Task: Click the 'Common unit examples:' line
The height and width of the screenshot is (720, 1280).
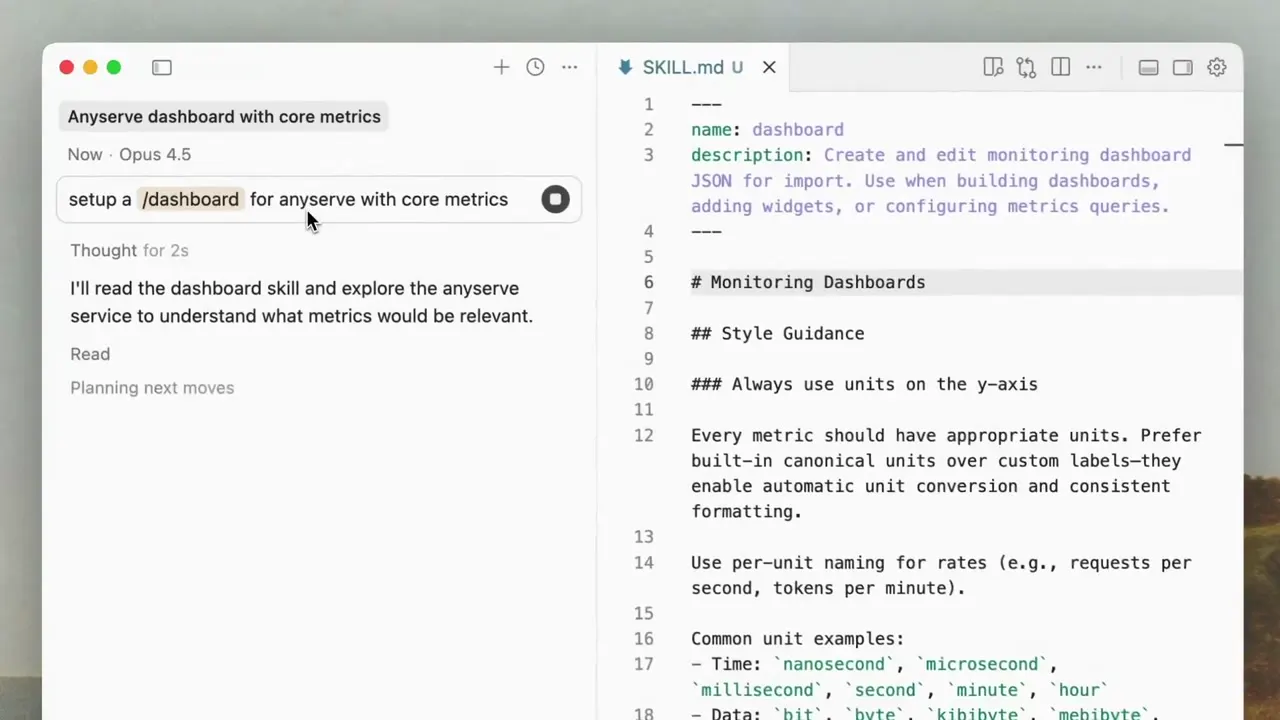Action: pos(797,639)
